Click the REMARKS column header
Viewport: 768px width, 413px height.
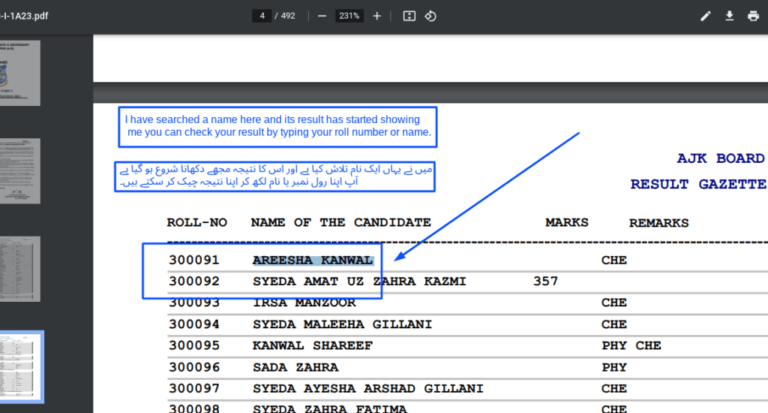pyautogui.click(x=659, y=223)
